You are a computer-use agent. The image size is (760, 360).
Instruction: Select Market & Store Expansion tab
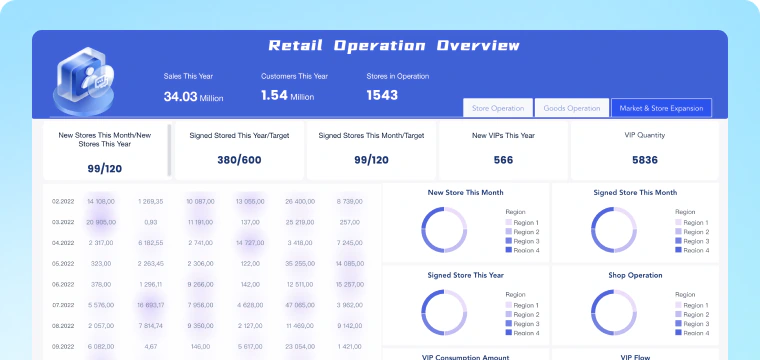click(x=661, y=108)
